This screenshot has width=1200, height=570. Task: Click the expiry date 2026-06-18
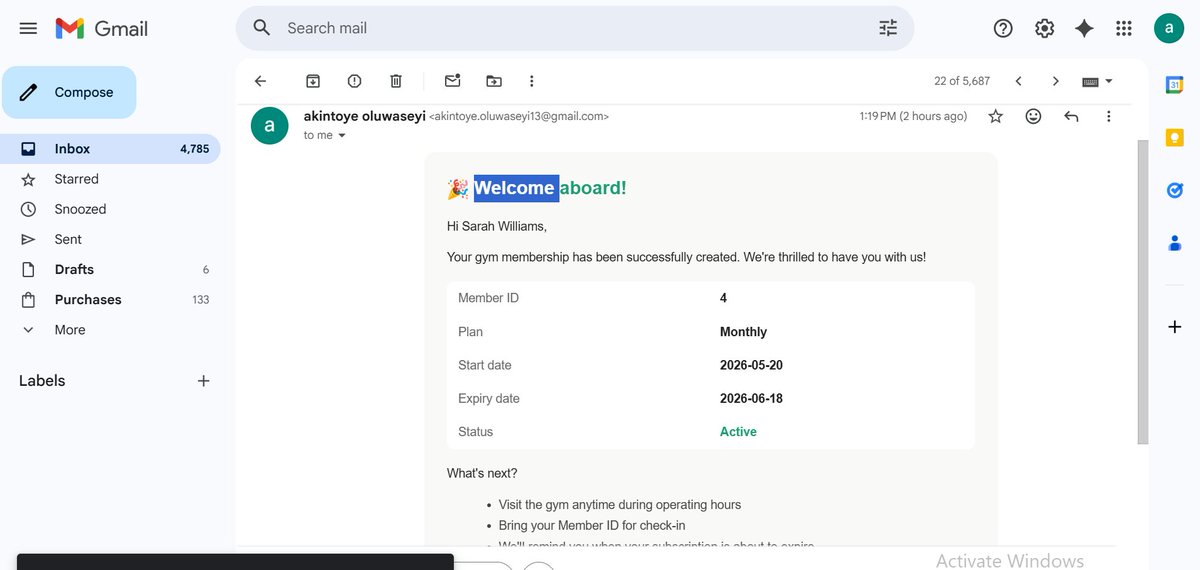click(751, 398)
